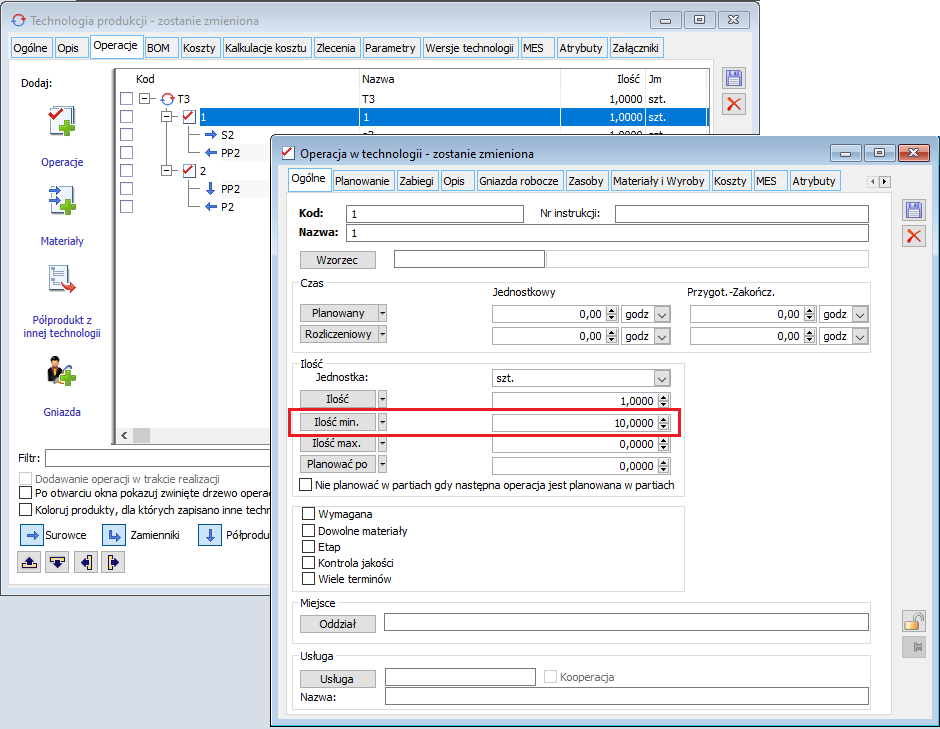Click into the Nazwa field of the operation
This screenshot has height=729, width=940.
(x=607, y=233)
